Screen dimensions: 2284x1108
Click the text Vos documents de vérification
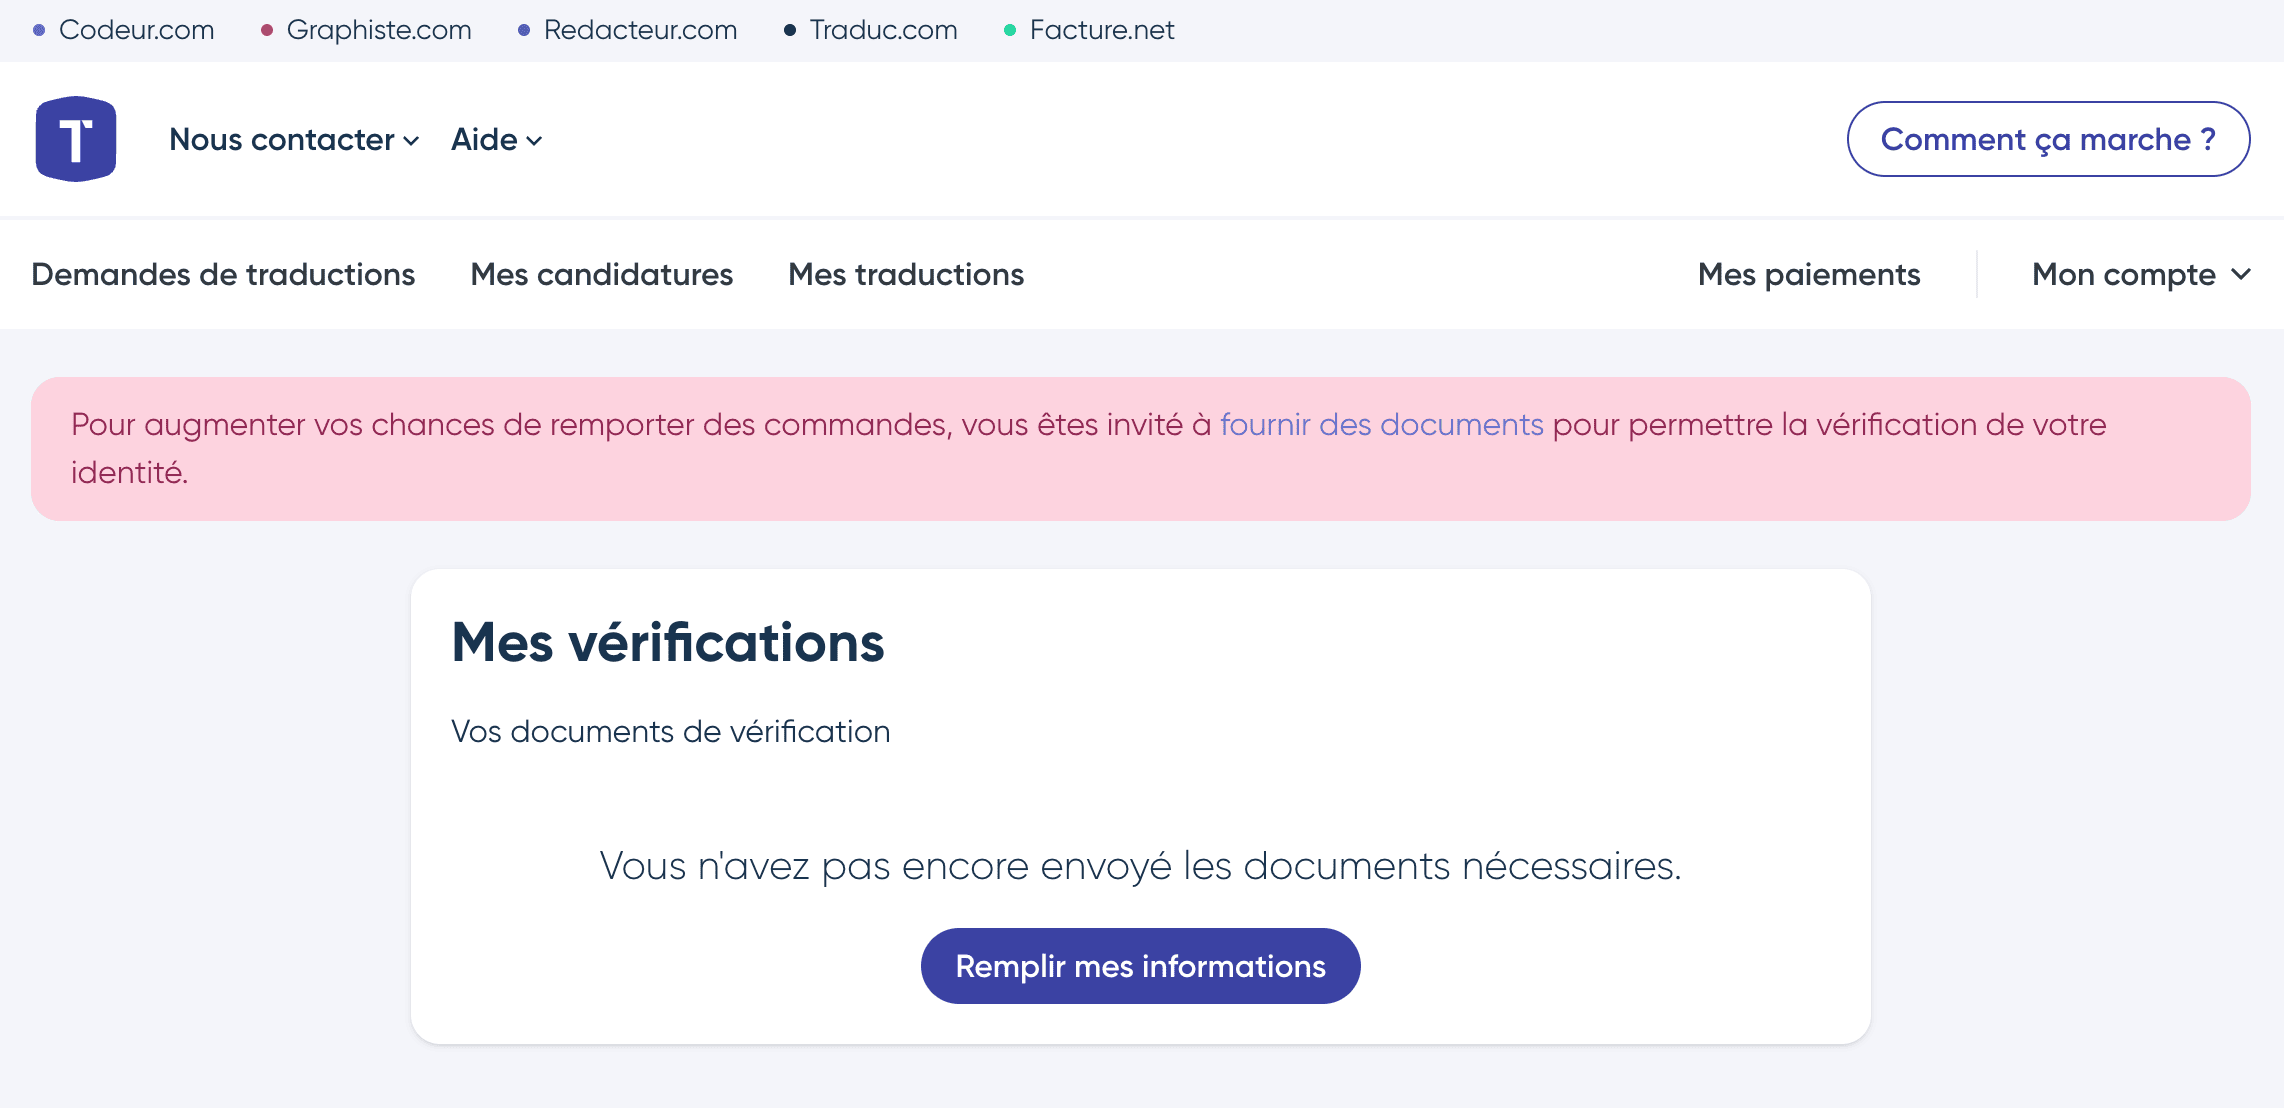(x=670, y=731)
